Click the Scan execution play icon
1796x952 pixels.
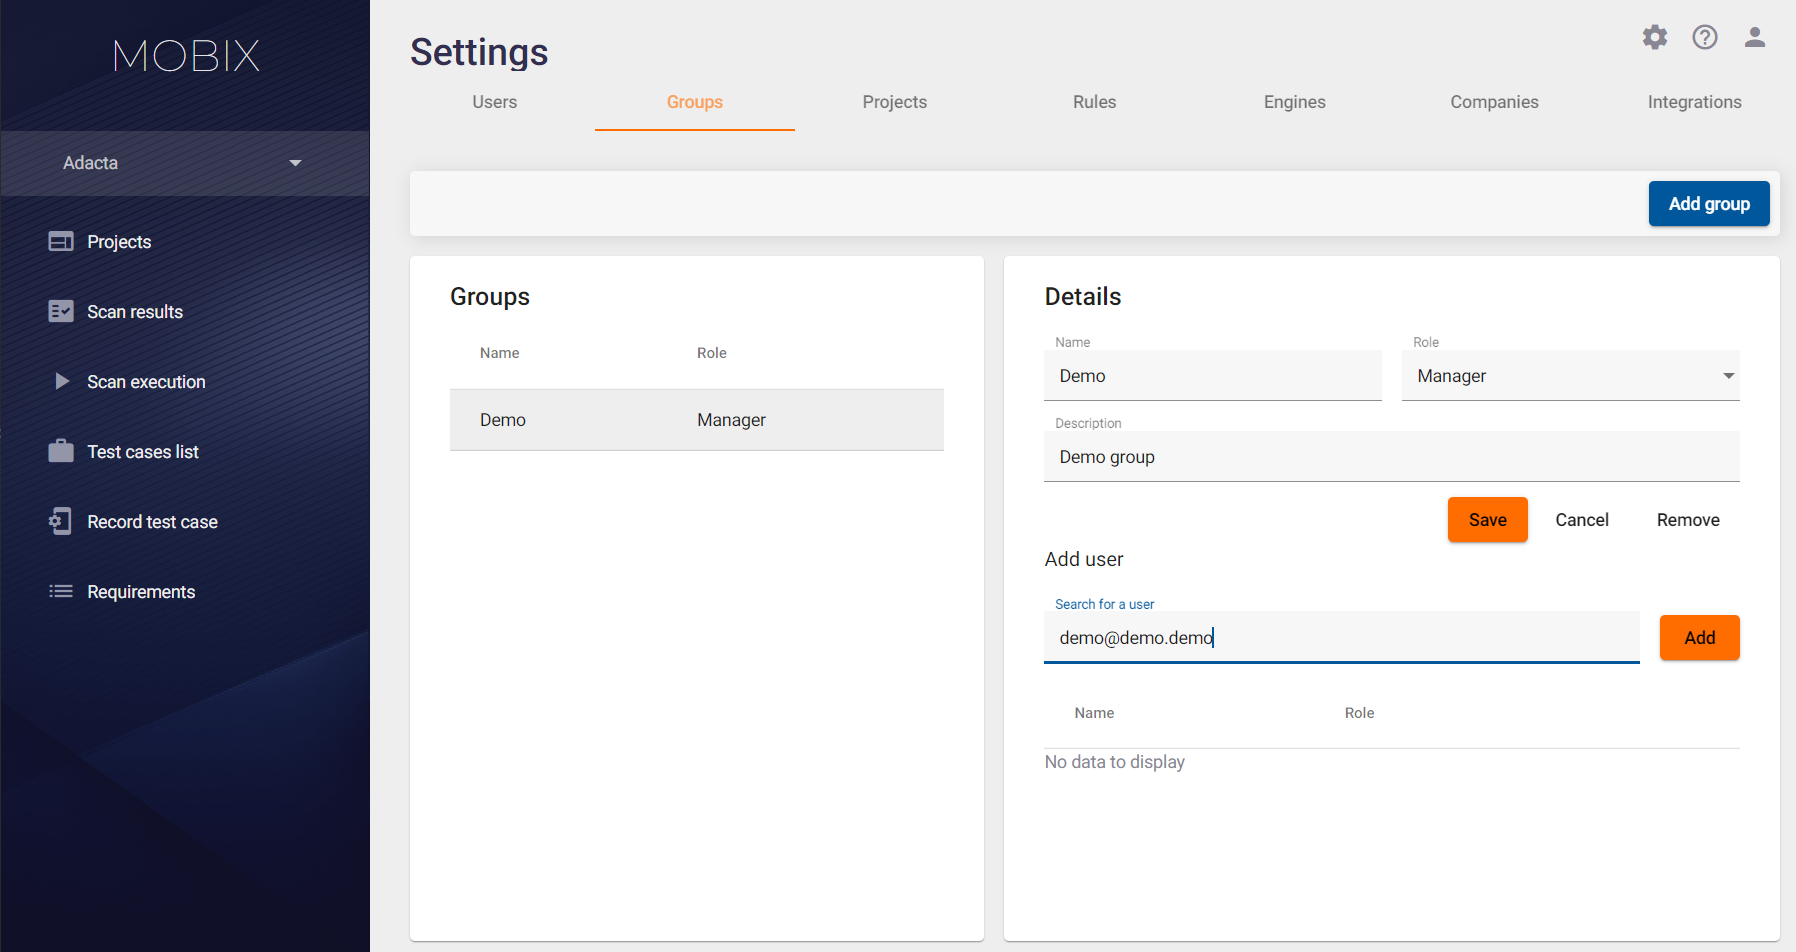pos(62,381)
